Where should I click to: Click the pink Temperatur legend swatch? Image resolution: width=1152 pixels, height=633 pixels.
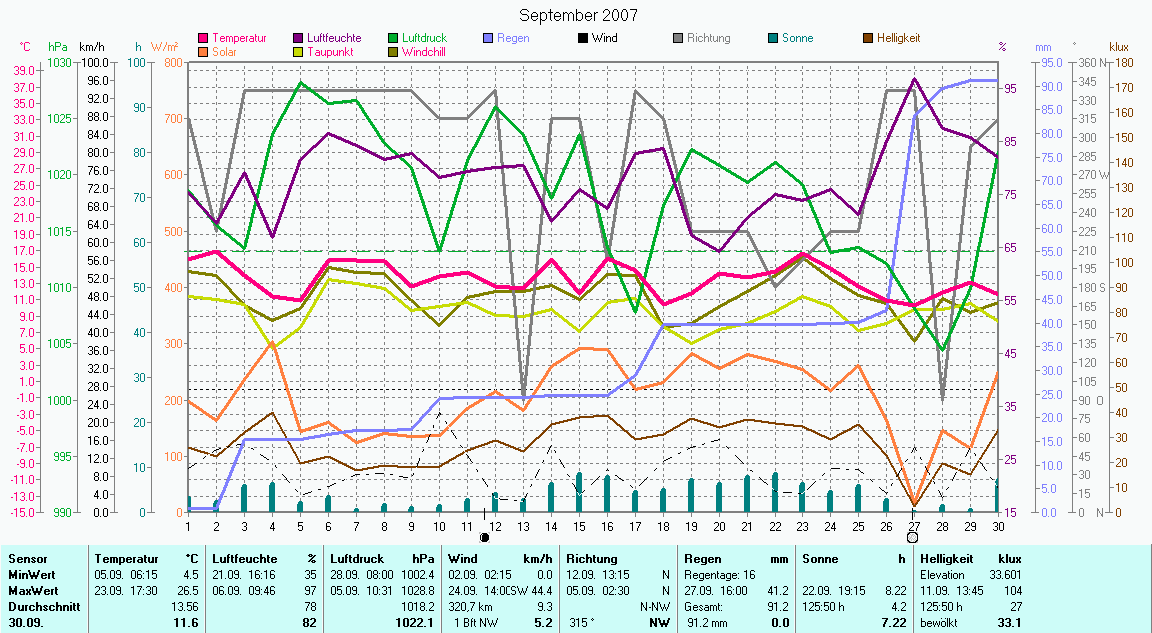click(204, 39)
